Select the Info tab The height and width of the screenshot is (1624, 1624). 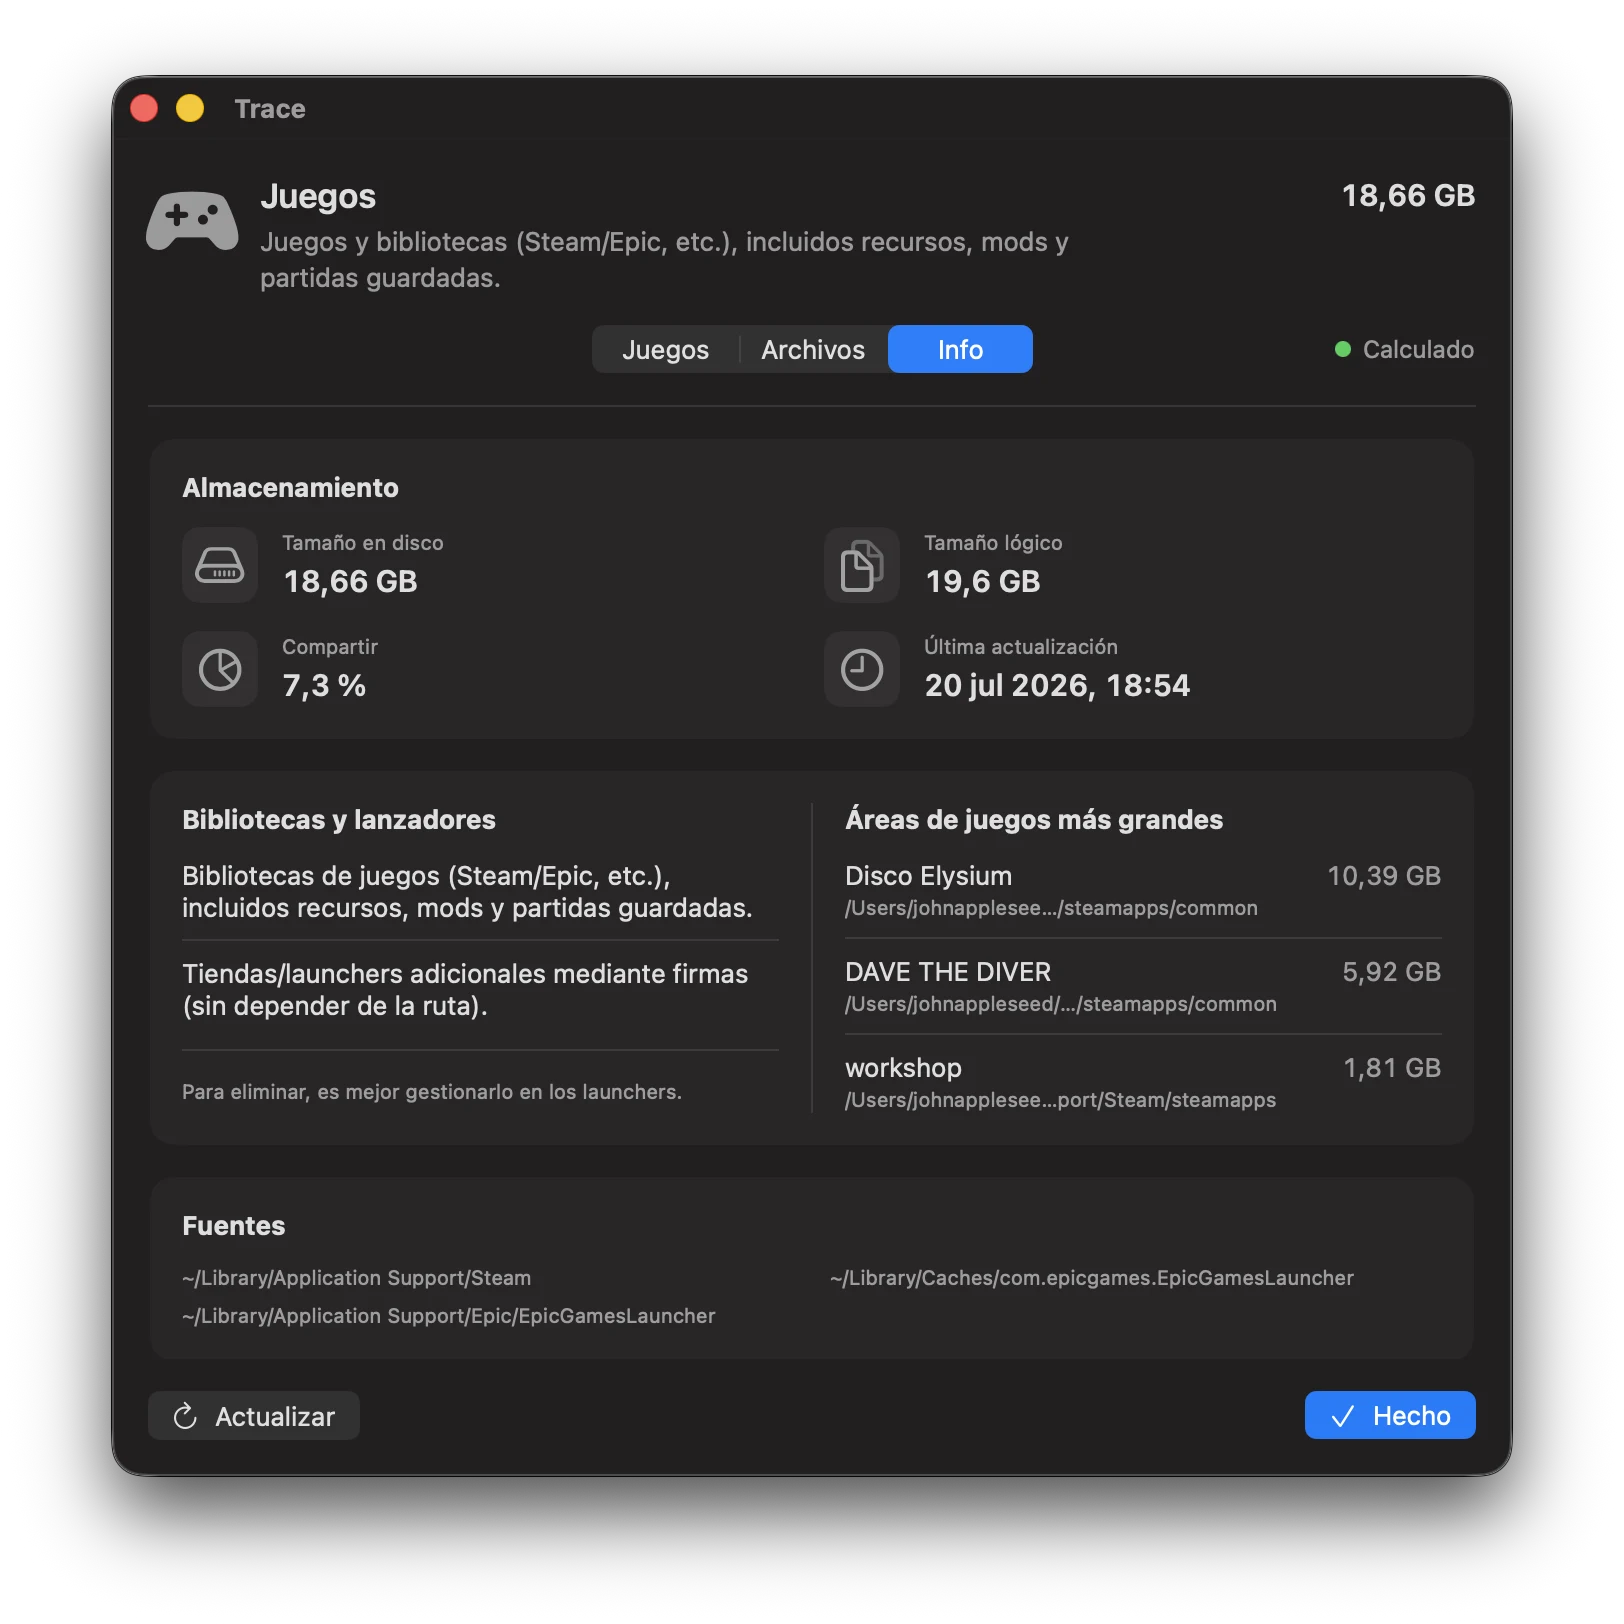point(960,349)
